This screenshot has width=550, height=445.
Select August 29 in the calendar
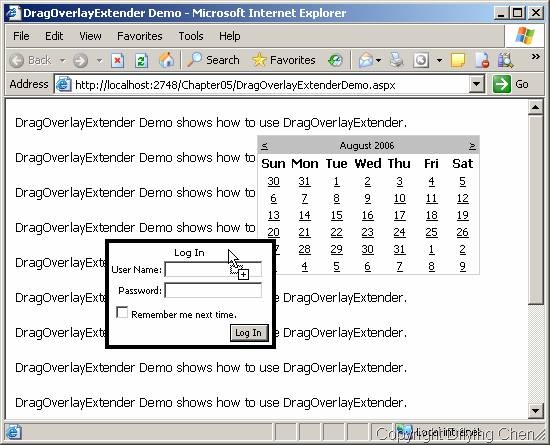click(336, 249)
